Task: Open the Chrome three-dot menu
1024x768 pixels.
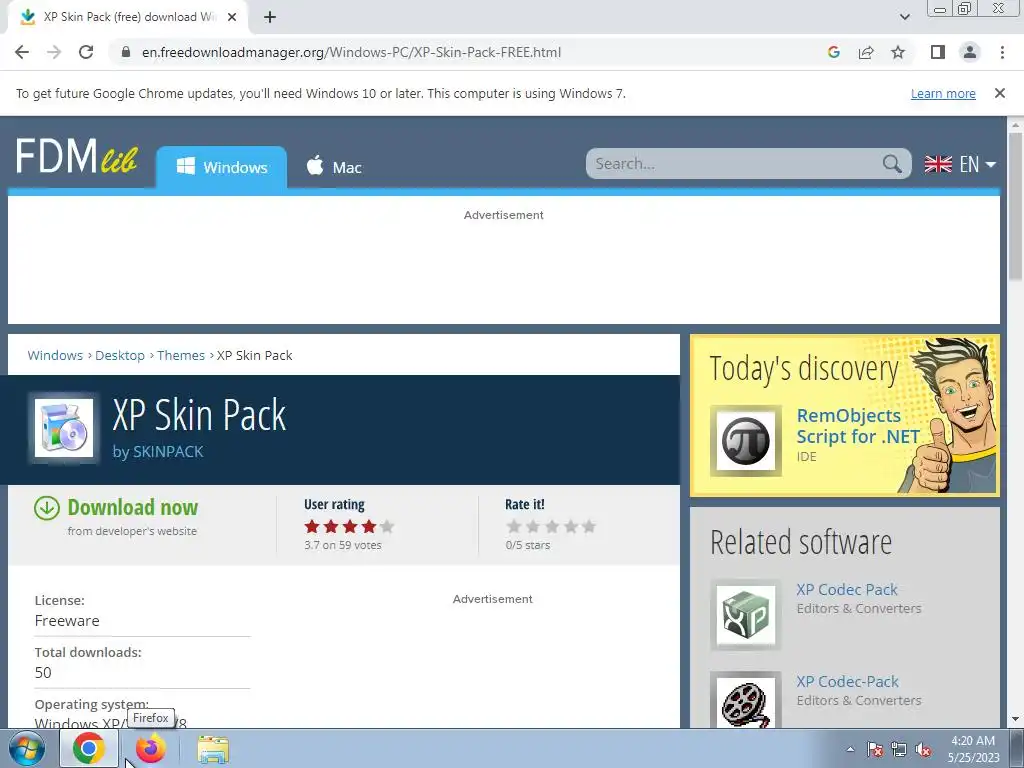Action: pyautogui.click(x=1002, y=52)
